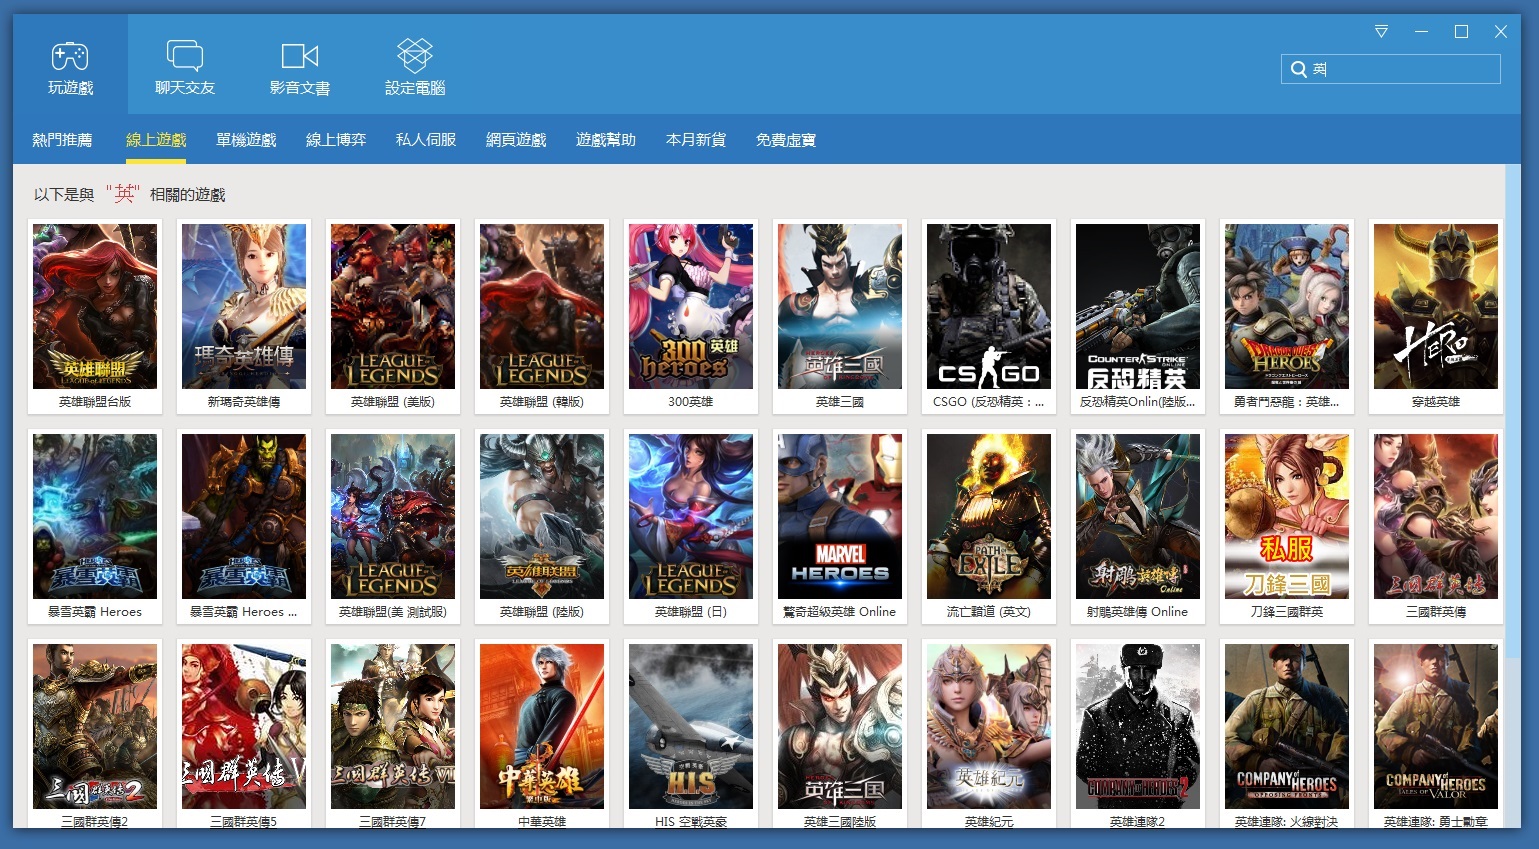Select the 線上博弈 tab

click(336, 140)
